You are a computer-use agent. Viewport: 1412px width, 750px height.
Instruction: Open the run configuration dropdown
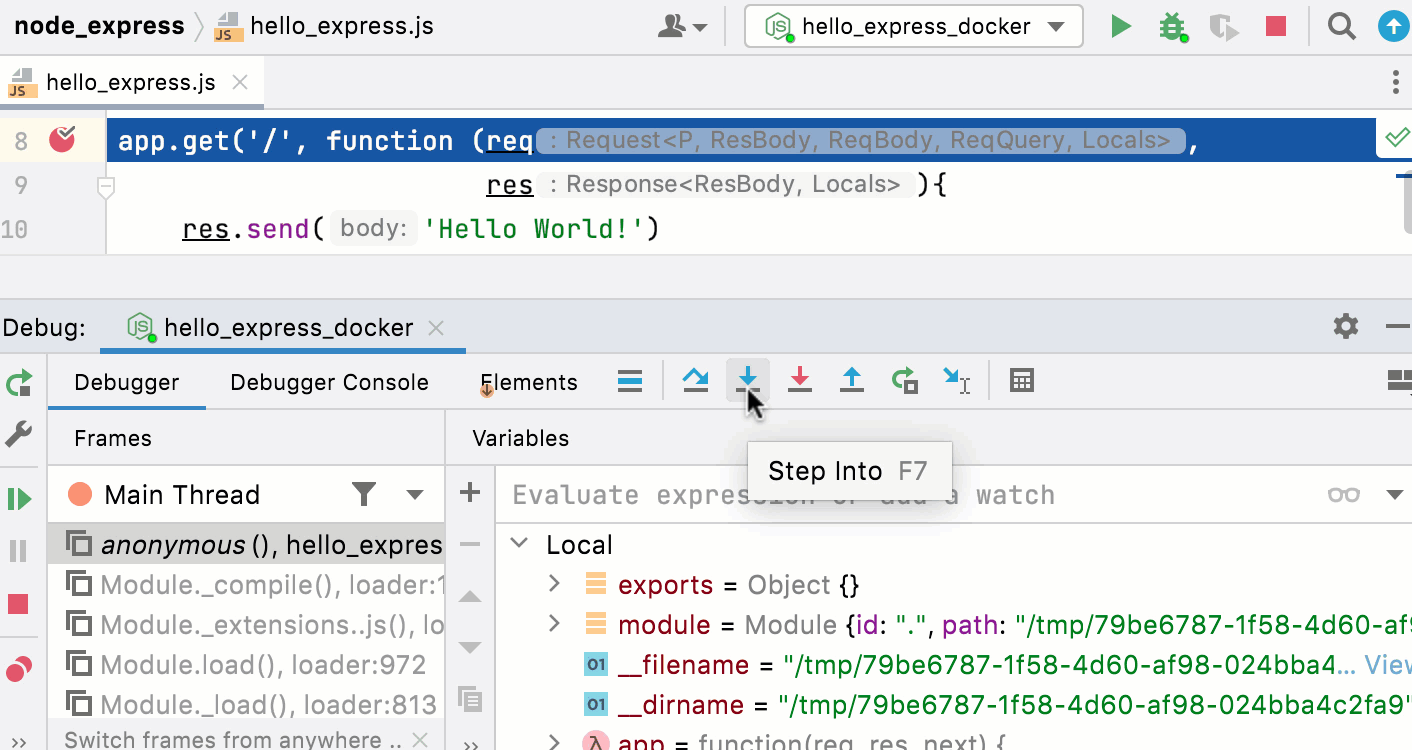pyautogui.click(x=1057, y=26)
